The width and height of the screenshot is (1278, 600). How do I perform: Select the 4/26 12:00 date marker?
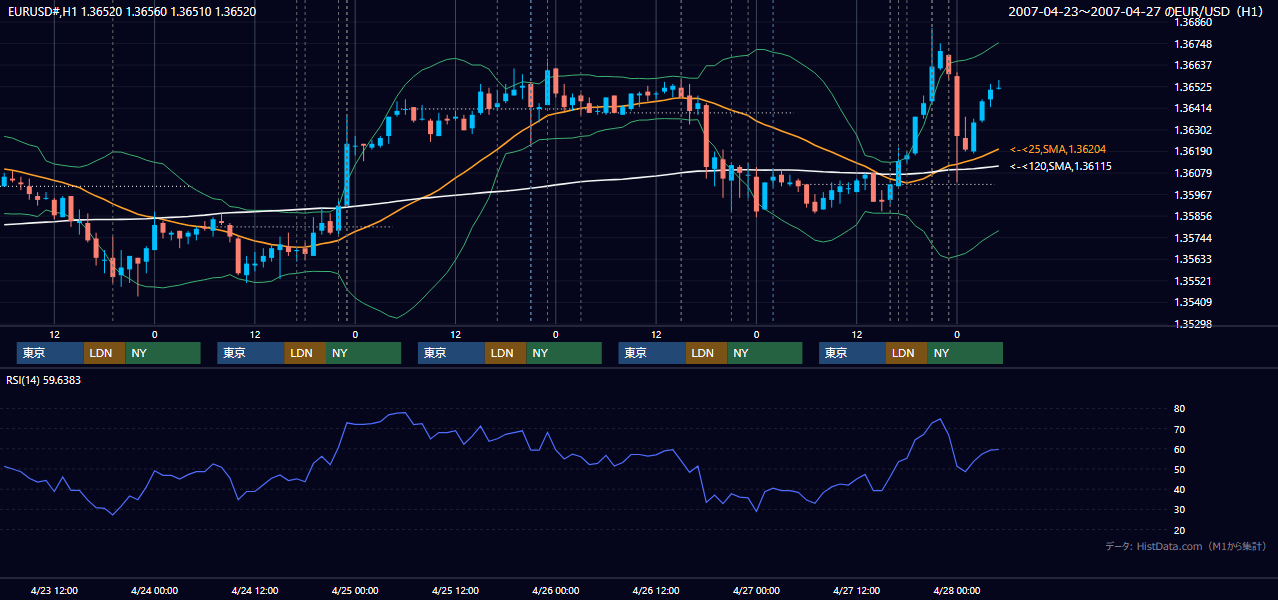coord(656,590)
